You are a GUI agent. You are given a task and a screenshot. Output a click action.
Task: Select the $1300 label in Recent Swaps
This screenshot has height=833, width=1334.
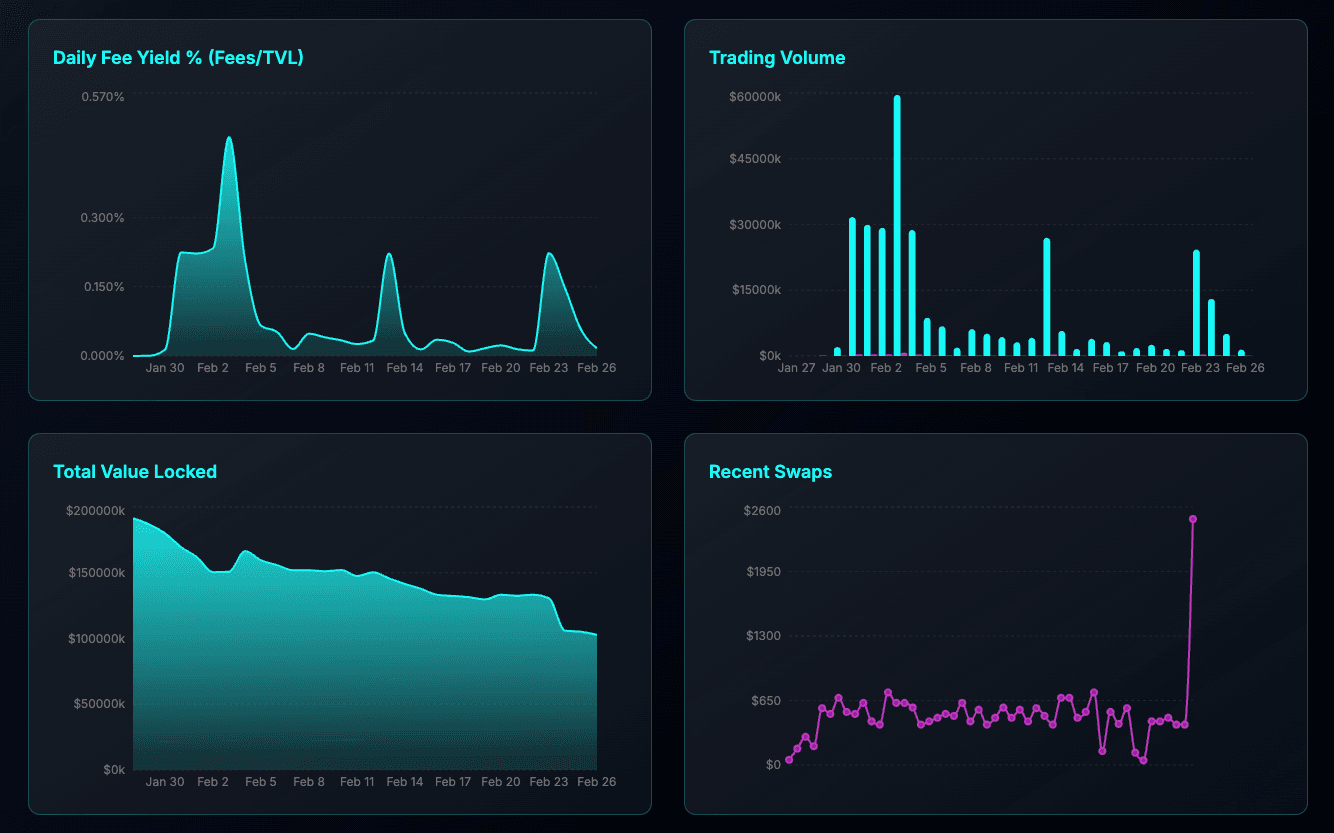764,636
